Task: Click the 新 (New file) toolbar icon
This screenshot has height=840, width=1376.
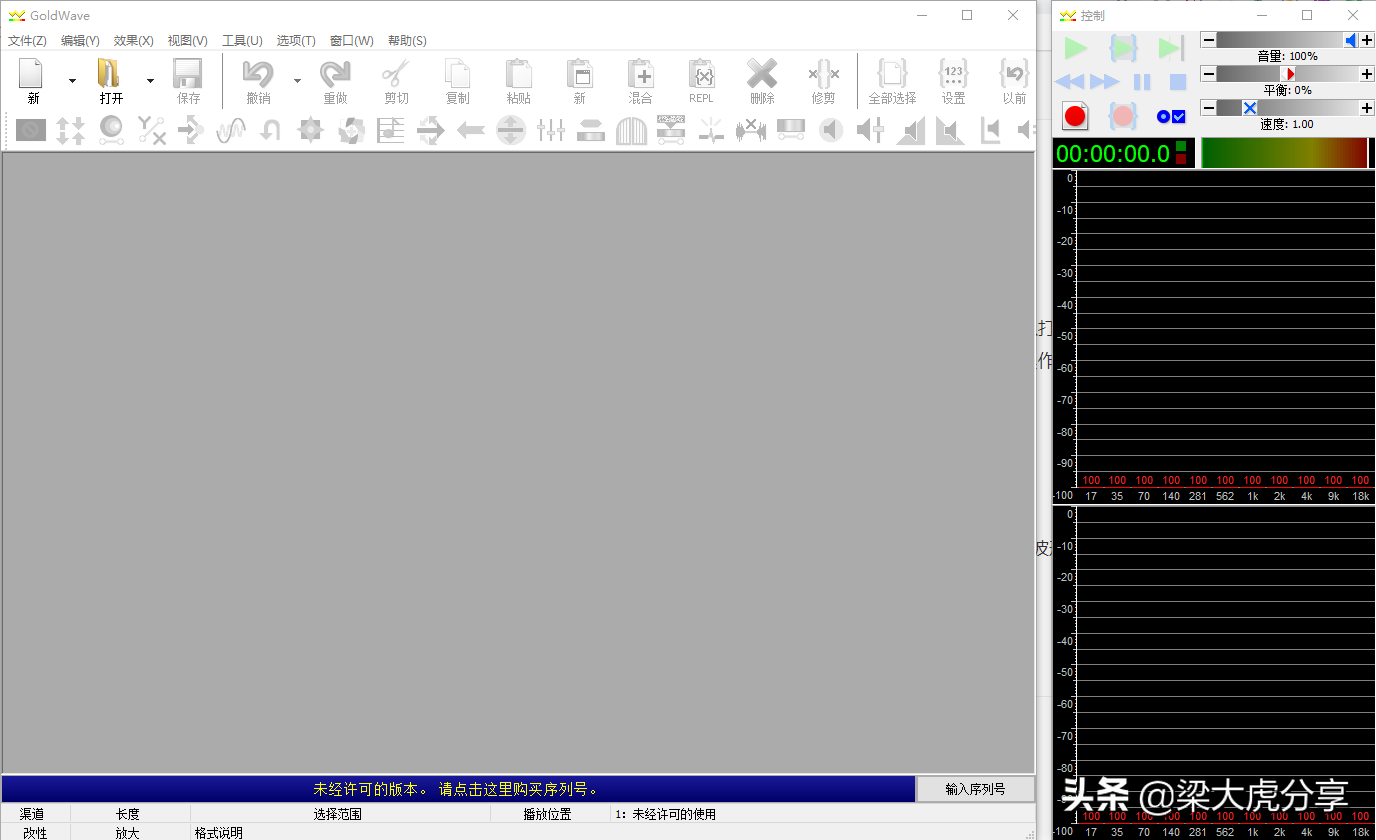Action: click(x=32, y=74)
